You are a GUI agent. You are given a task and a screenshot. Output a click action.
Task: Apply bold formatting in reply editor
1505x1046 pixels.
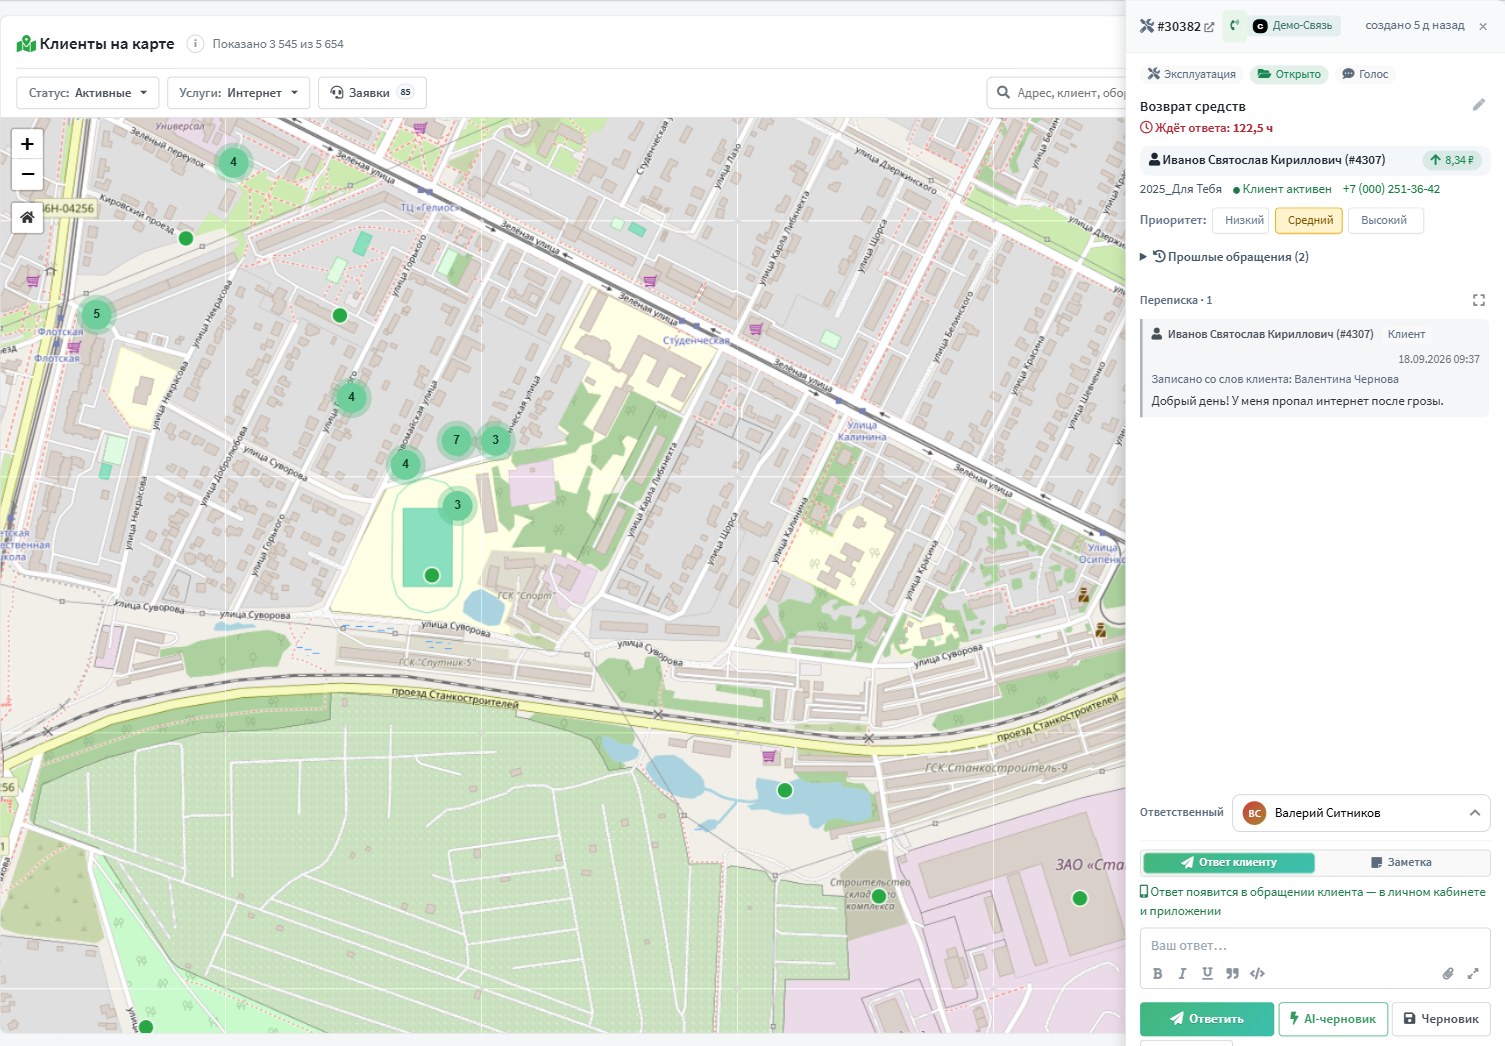tap(1157, 973)
